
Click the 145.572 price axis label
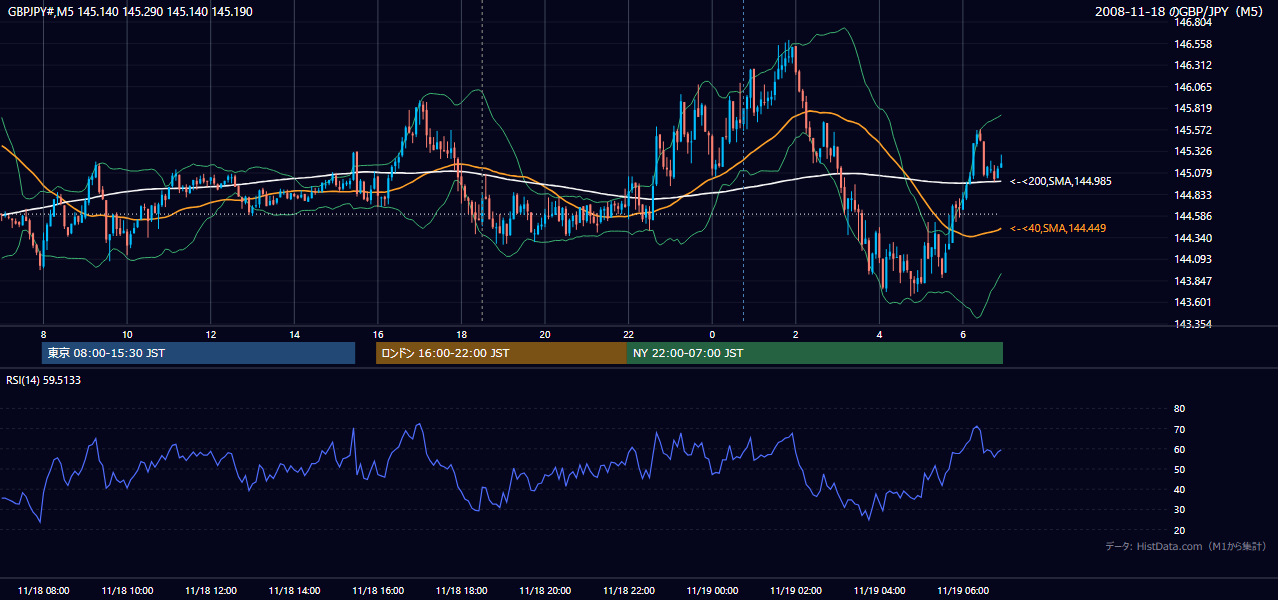pyautogui.click(x=1193, y=130)
